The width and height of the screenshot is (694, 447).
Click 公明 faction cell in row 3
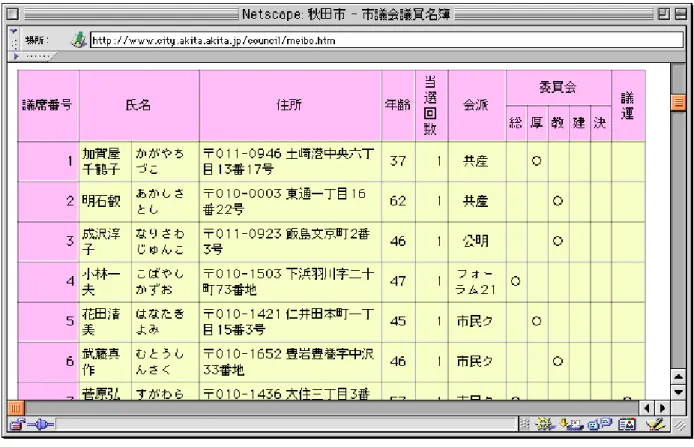(476, 242)
